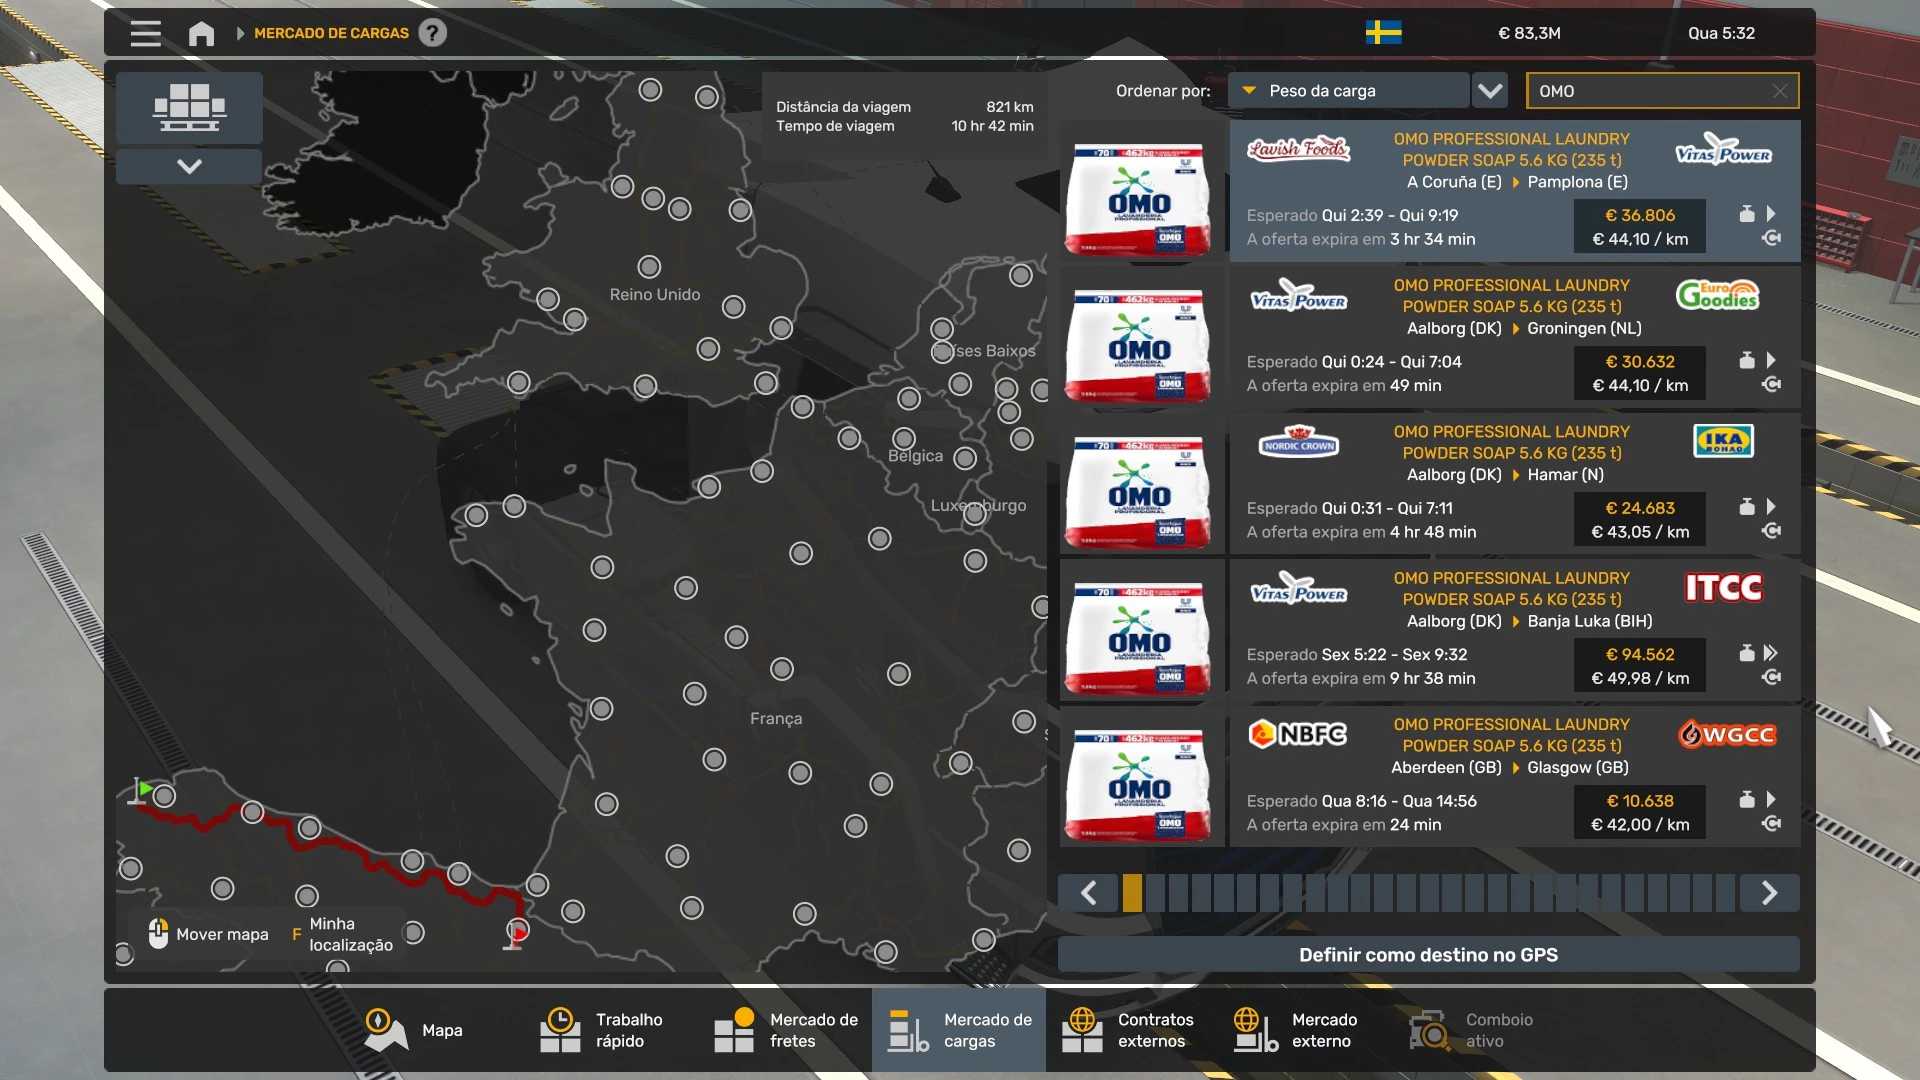The width and height of the screenshot is (1920, 1080).
Task: Switch to Mercado de cargas tab
Action: 959,1030
